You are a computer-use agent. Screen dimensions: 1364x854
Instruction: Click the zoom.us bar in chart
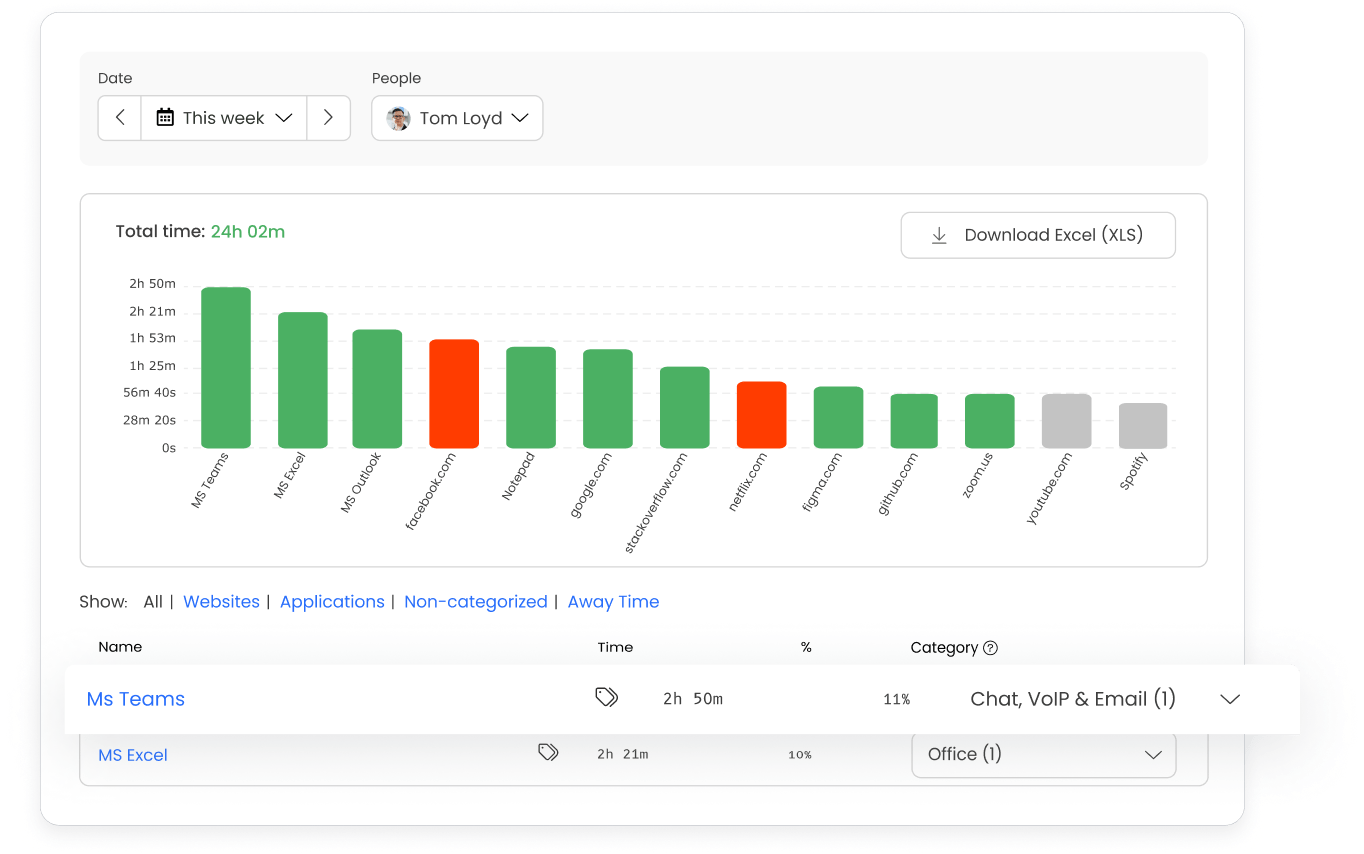tap(990, 421)
